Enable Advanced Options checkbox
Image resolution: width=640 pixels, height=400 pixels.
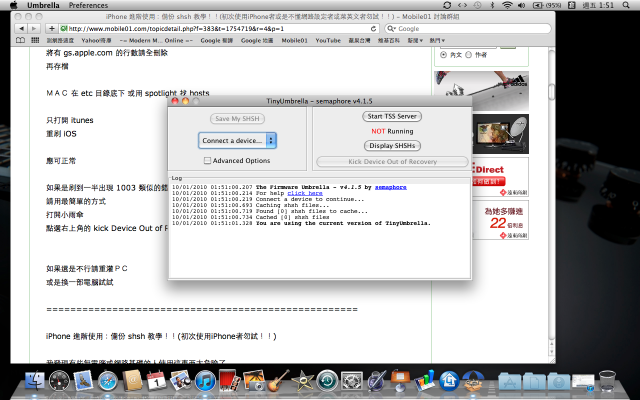(207, 161)
